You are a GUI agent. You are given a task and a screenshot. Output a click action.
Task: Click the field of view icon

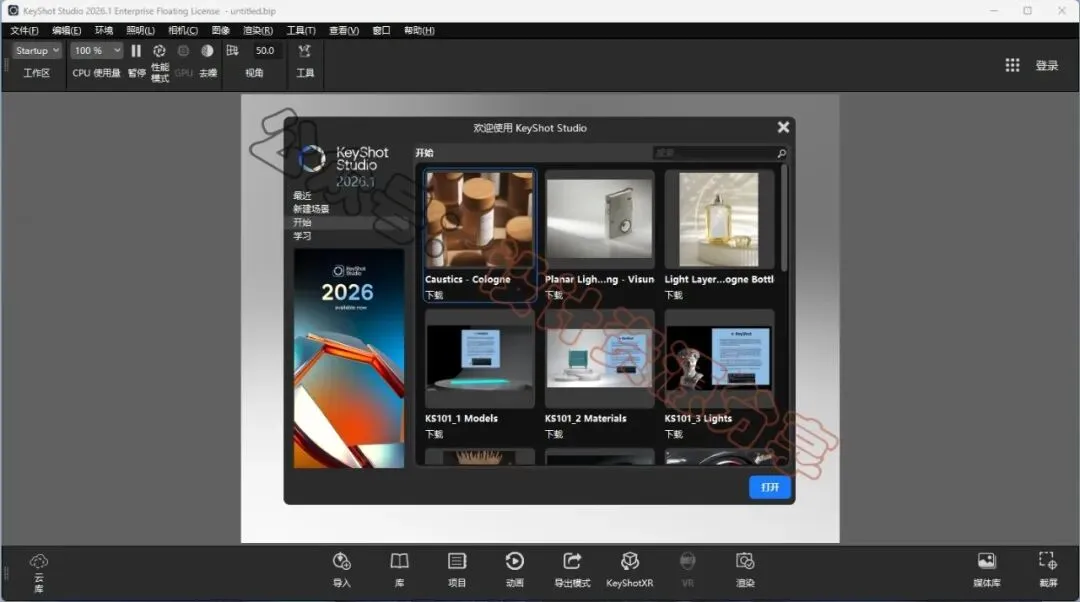[x=232, y=50]
